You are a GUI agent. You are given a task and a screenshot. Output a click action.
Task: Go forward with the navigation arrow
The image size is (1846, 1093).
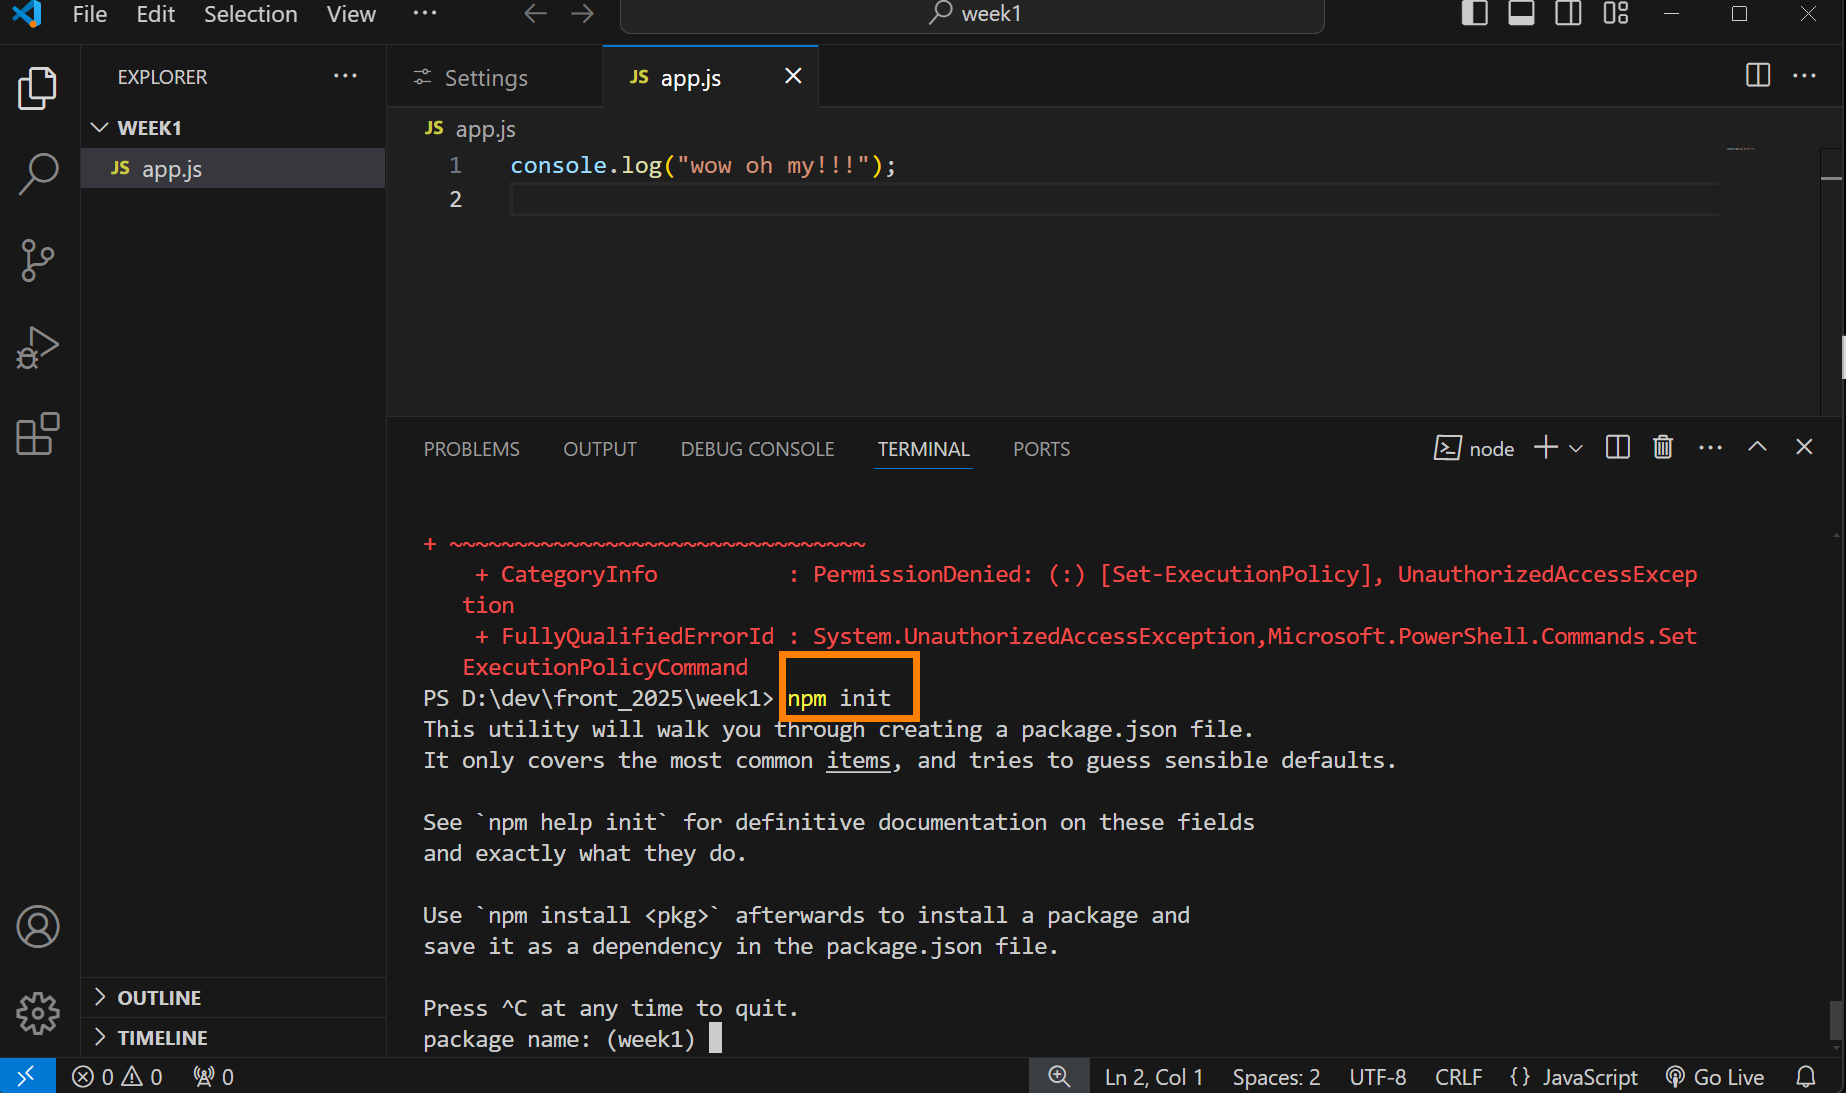tap(582, 14)
